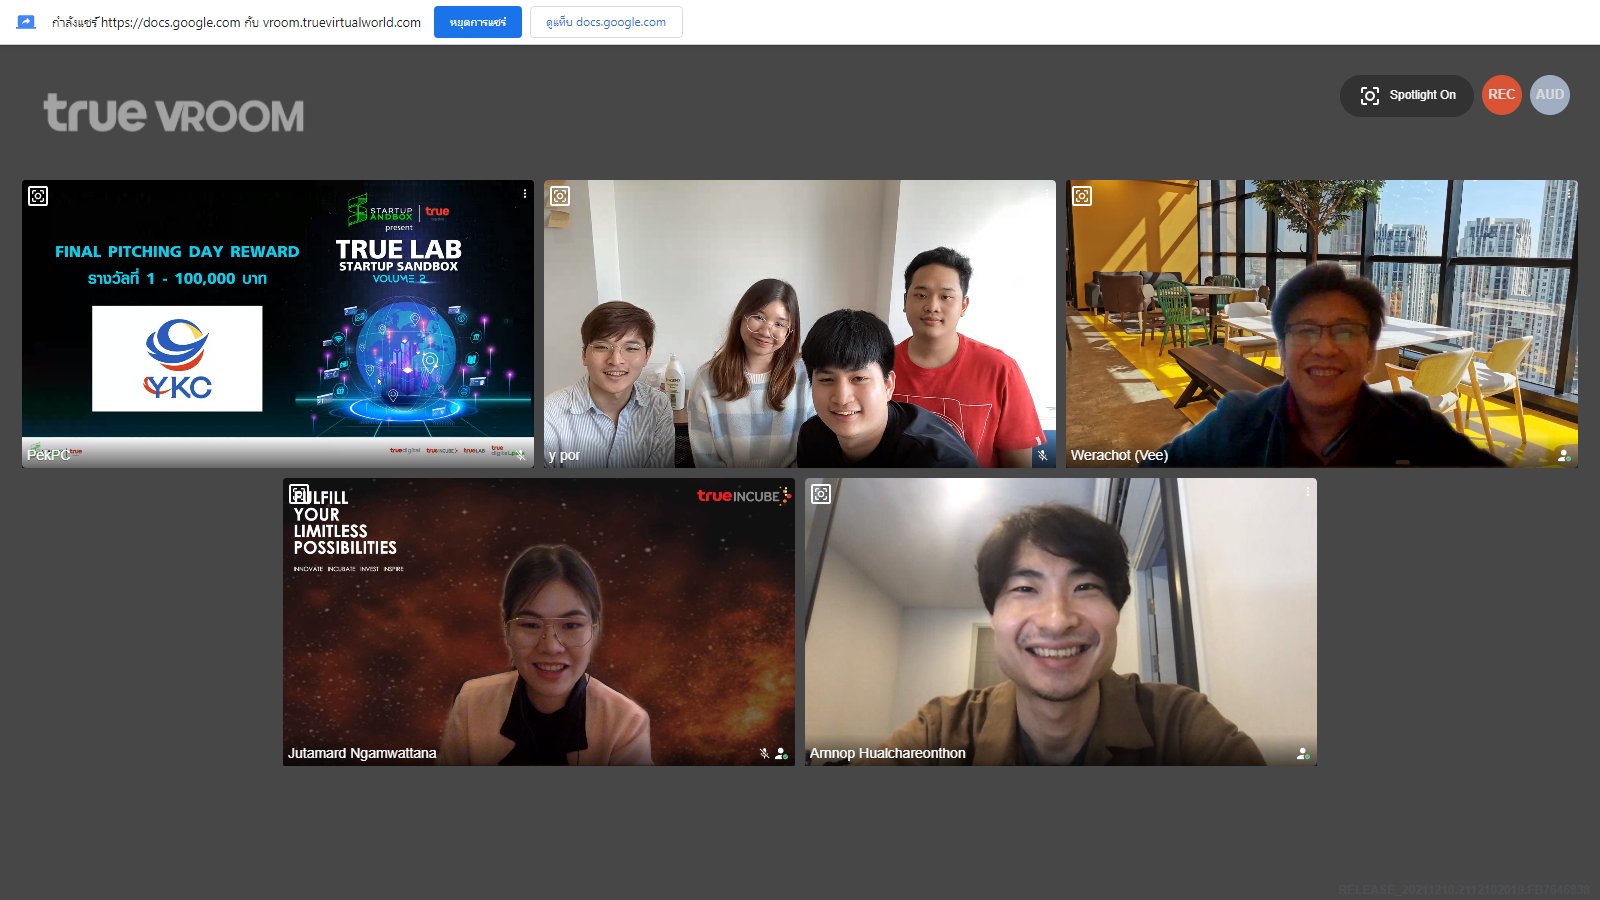Click the red REC indicator

[x=1501, y=95]
